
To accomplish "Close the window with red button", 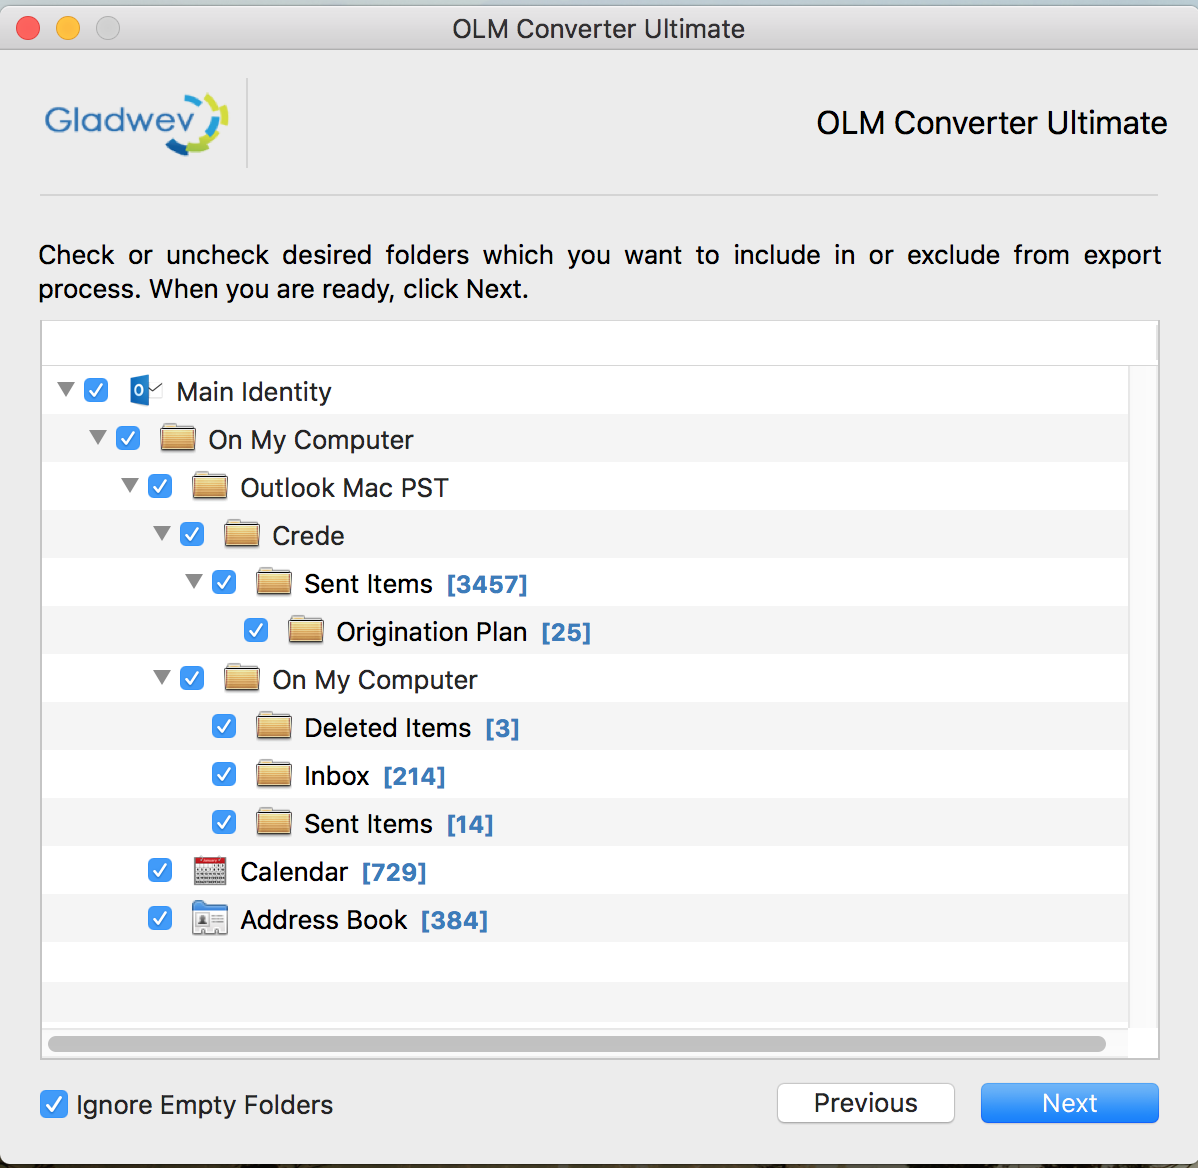I will [28, 28].
